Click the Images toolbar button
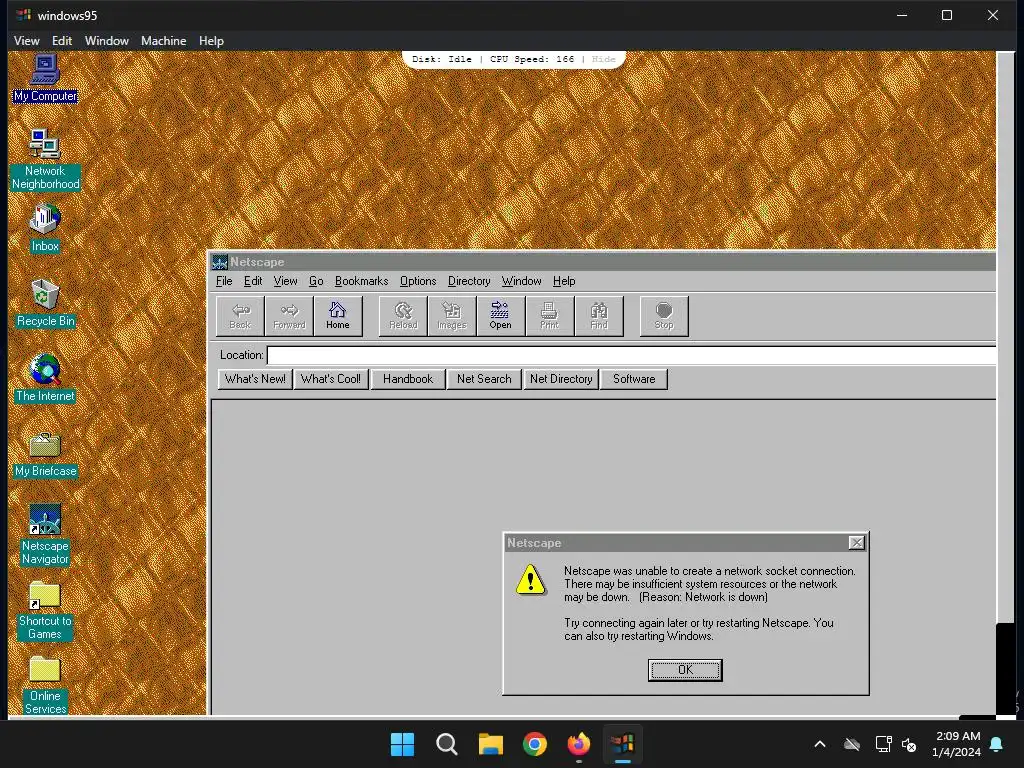The height and width of the screenshot is (768, 1024). click(x=452, y=316)
